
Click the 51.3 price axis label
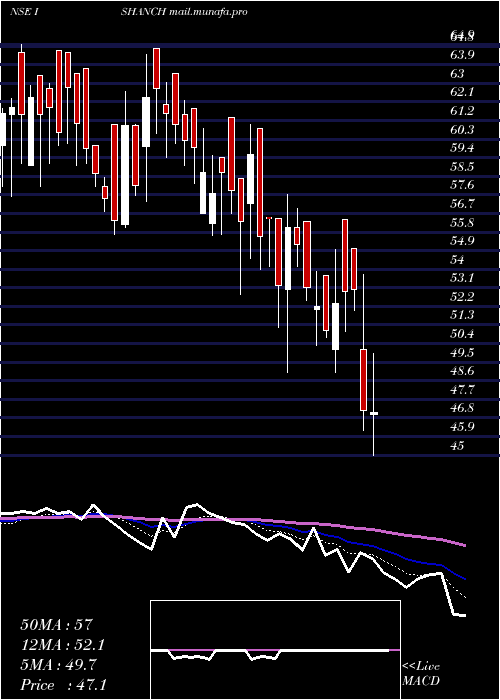[462, 316]
